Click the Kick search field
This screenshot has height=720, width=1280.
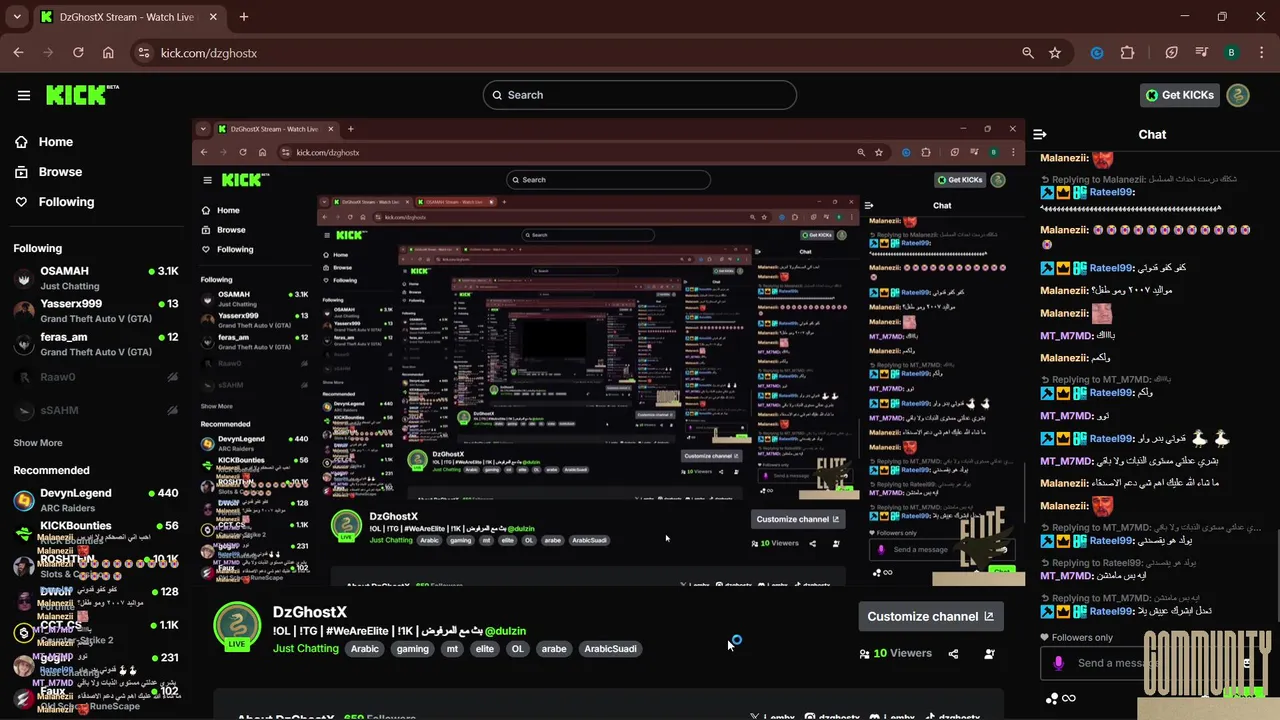[x=640, y=95]
